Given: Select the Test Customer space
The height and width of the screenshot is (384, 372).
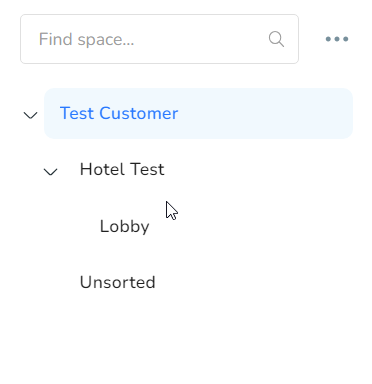Looking at the screenshot, I should tap(198, 113).
